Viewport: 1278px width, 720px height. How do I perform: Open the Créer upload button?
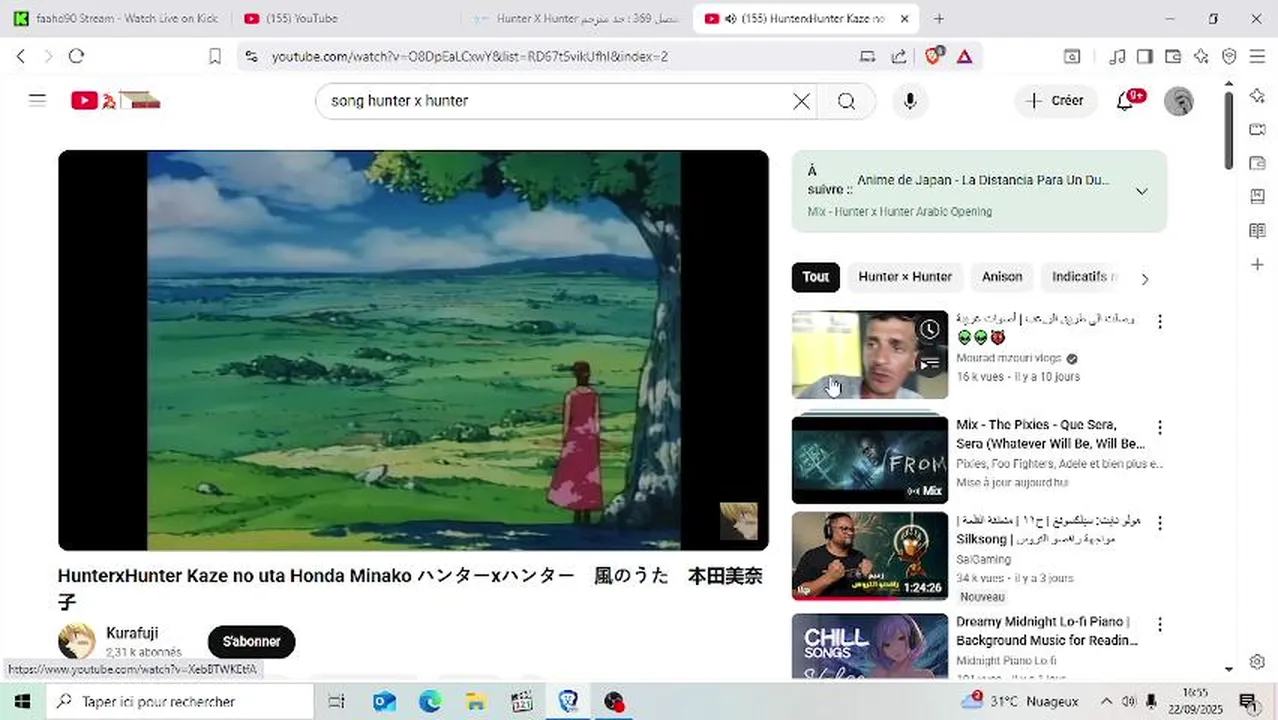pos(1056,101)
